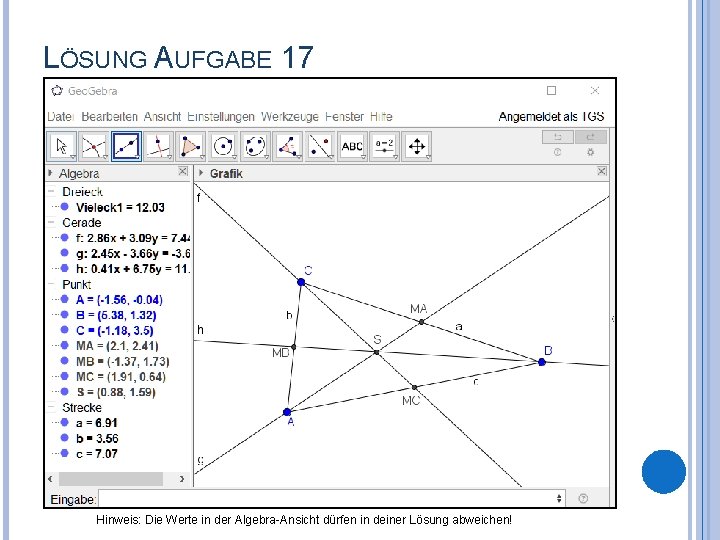Select the Polygon tool
Screen dimensions: 720x540
(191, 146)
